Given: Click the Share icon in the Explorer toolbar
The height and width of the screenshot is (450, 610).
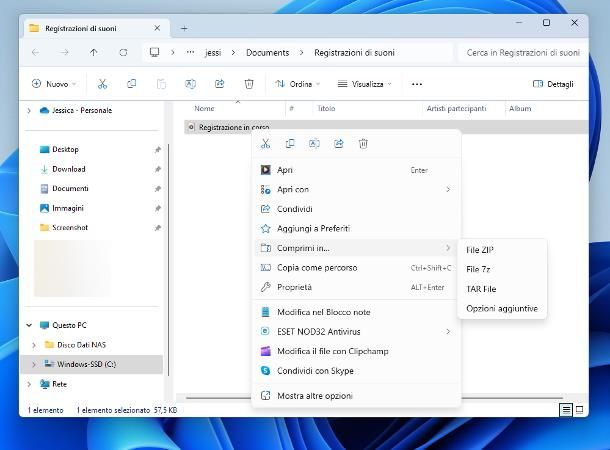Looking at the screenshot, I should 219,84.
